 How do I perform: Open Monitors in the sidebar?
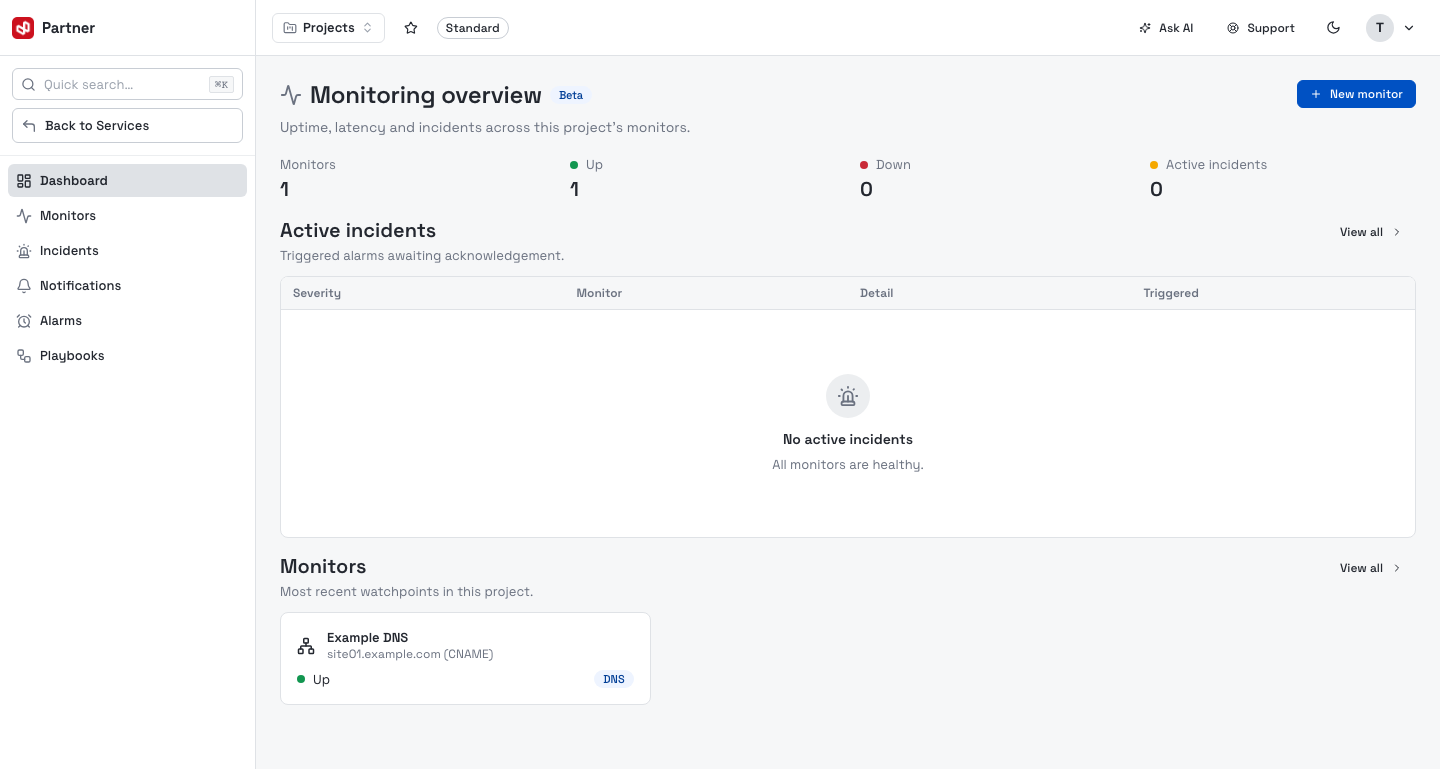(127, 216)
